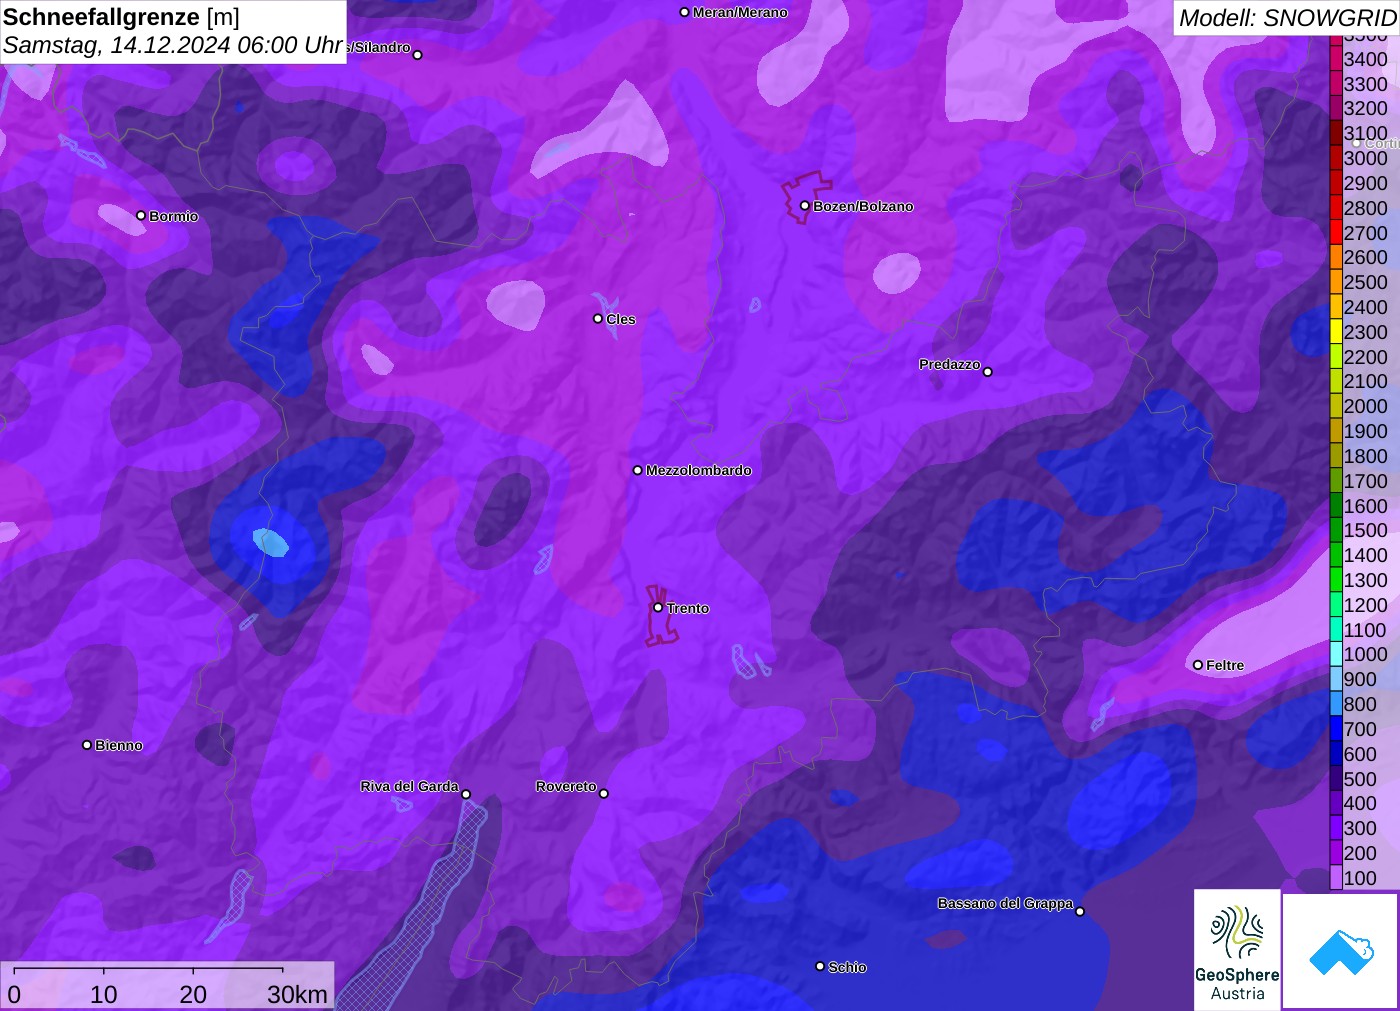Viewport: 1400px width, 1011px height.
Task: Pick the 1500 m green legend swatch
Action: click(1335, 530)
